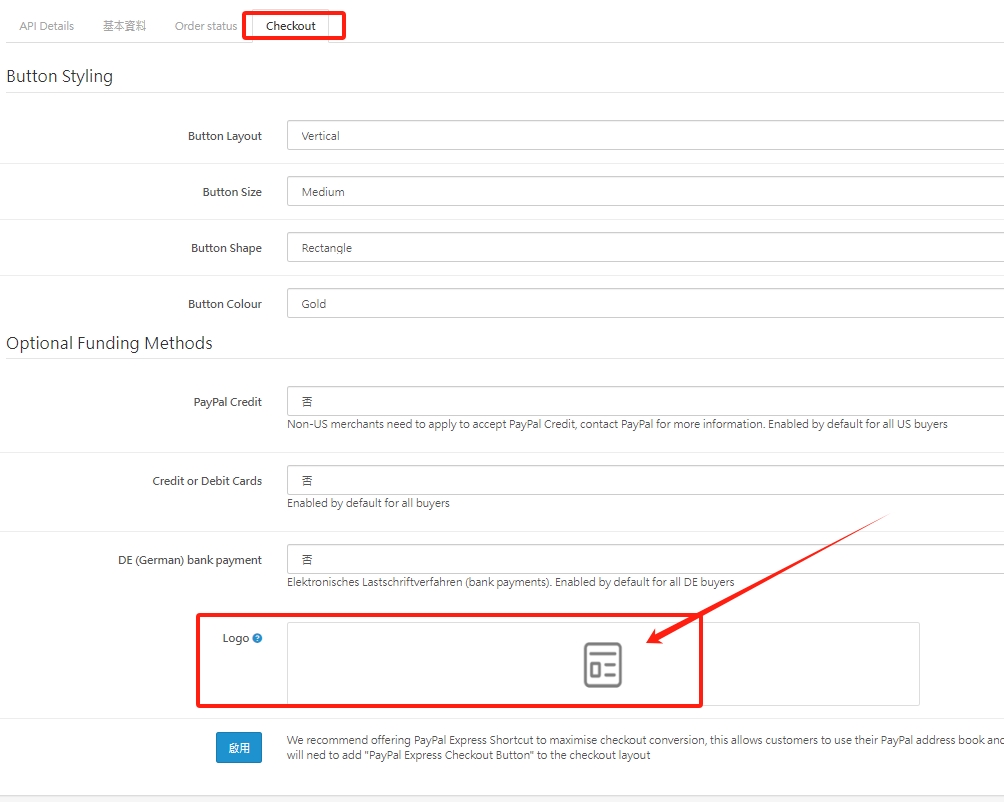Click the Button Layout label
This screenshot has height=802, width=1004.
point(225,136)
